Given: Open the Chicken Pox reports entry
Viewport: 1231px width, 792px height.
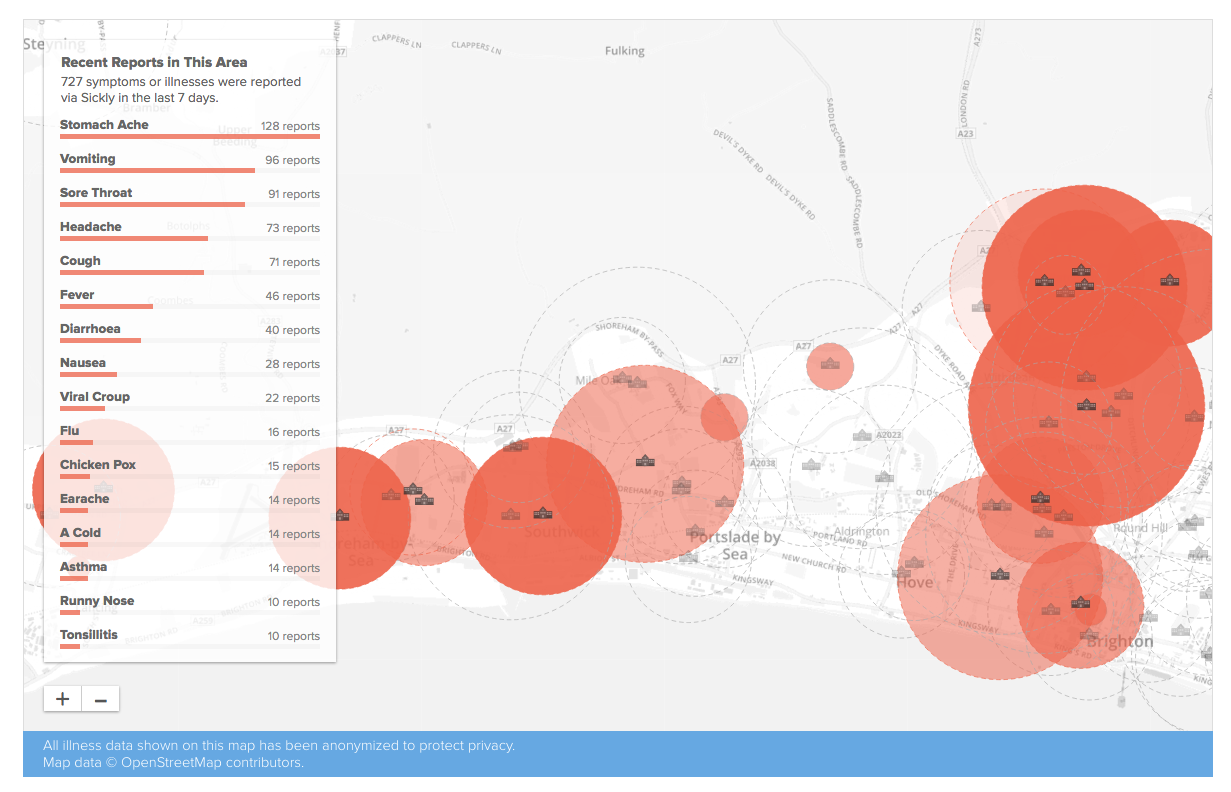Looking at the screenshot, I should [x=98, y=465].
